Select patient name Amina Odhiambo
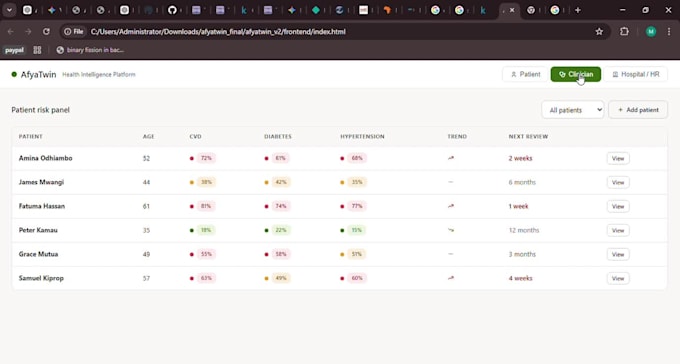The height and width of the screenshot is (364, 680). pyautogui.click(x=46, y=158)
